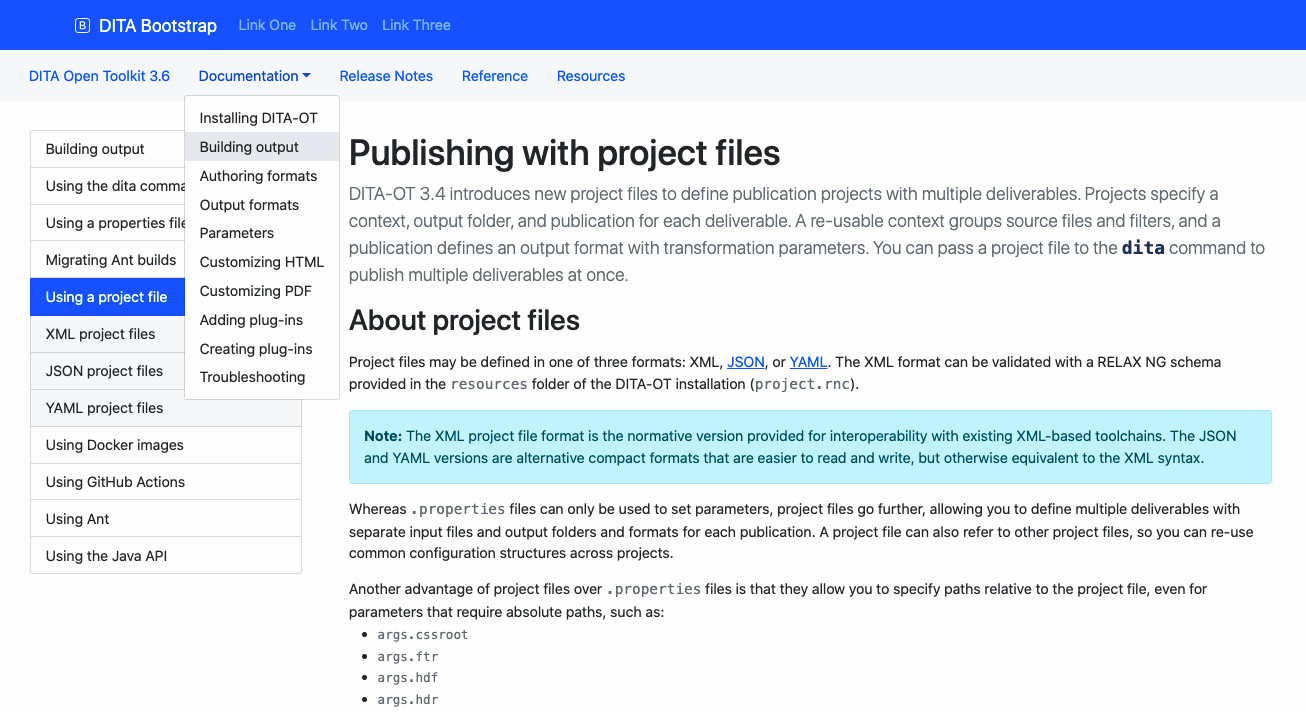Select Creating plug-ins menu entry
This screenshot has height=712, width=1306.
click(256, 349)
